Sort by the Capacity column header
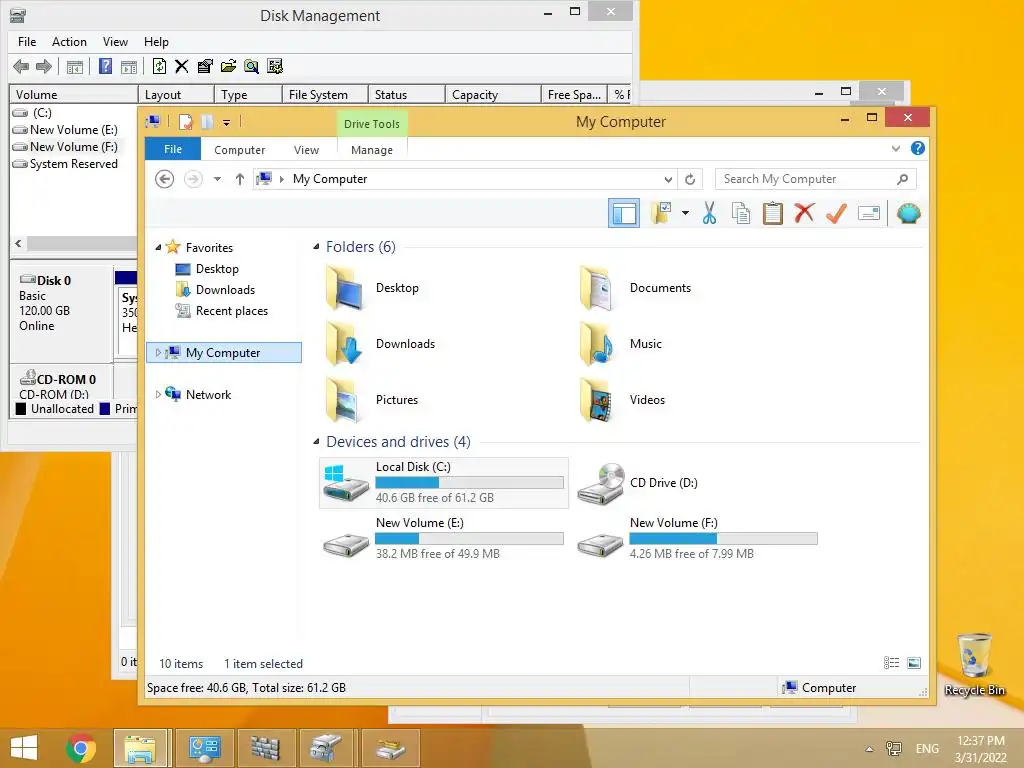 pos(493,95)
